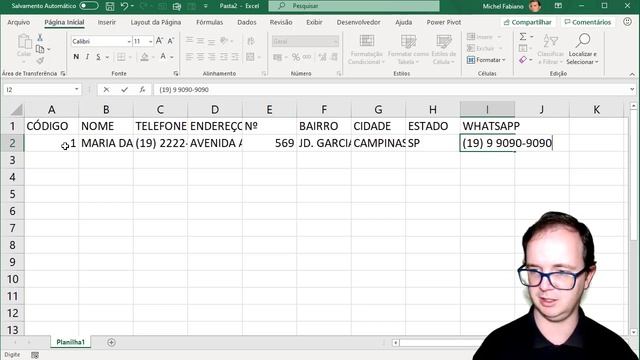Click the Select All corner triangle
This screenshot has width=640, height=360.
click(17, 110)
